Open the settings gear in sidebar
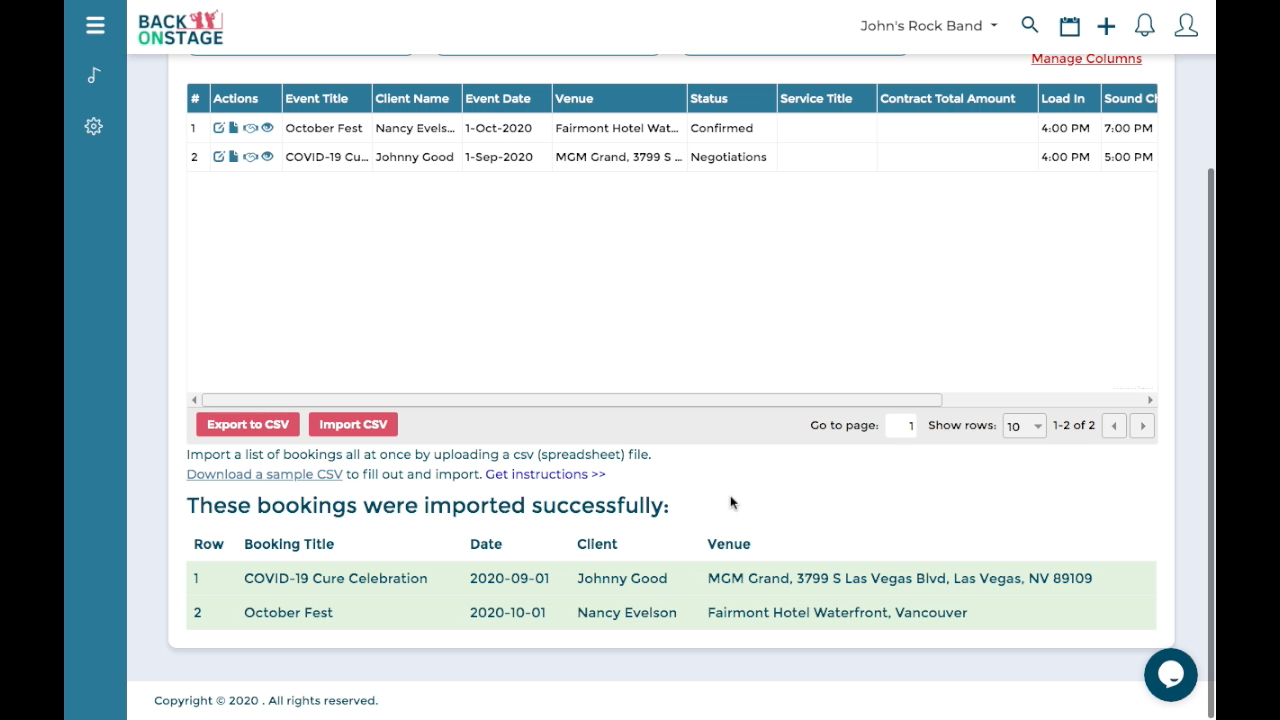This screenshot has height=720, width=1280. 94,126
